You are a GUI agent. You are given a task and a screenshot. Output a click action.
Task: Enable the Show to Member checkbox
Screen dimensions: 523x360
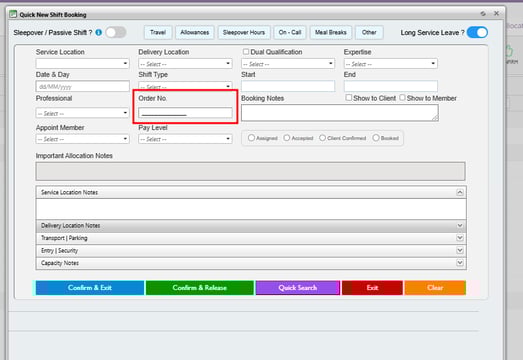coord(402,97)
